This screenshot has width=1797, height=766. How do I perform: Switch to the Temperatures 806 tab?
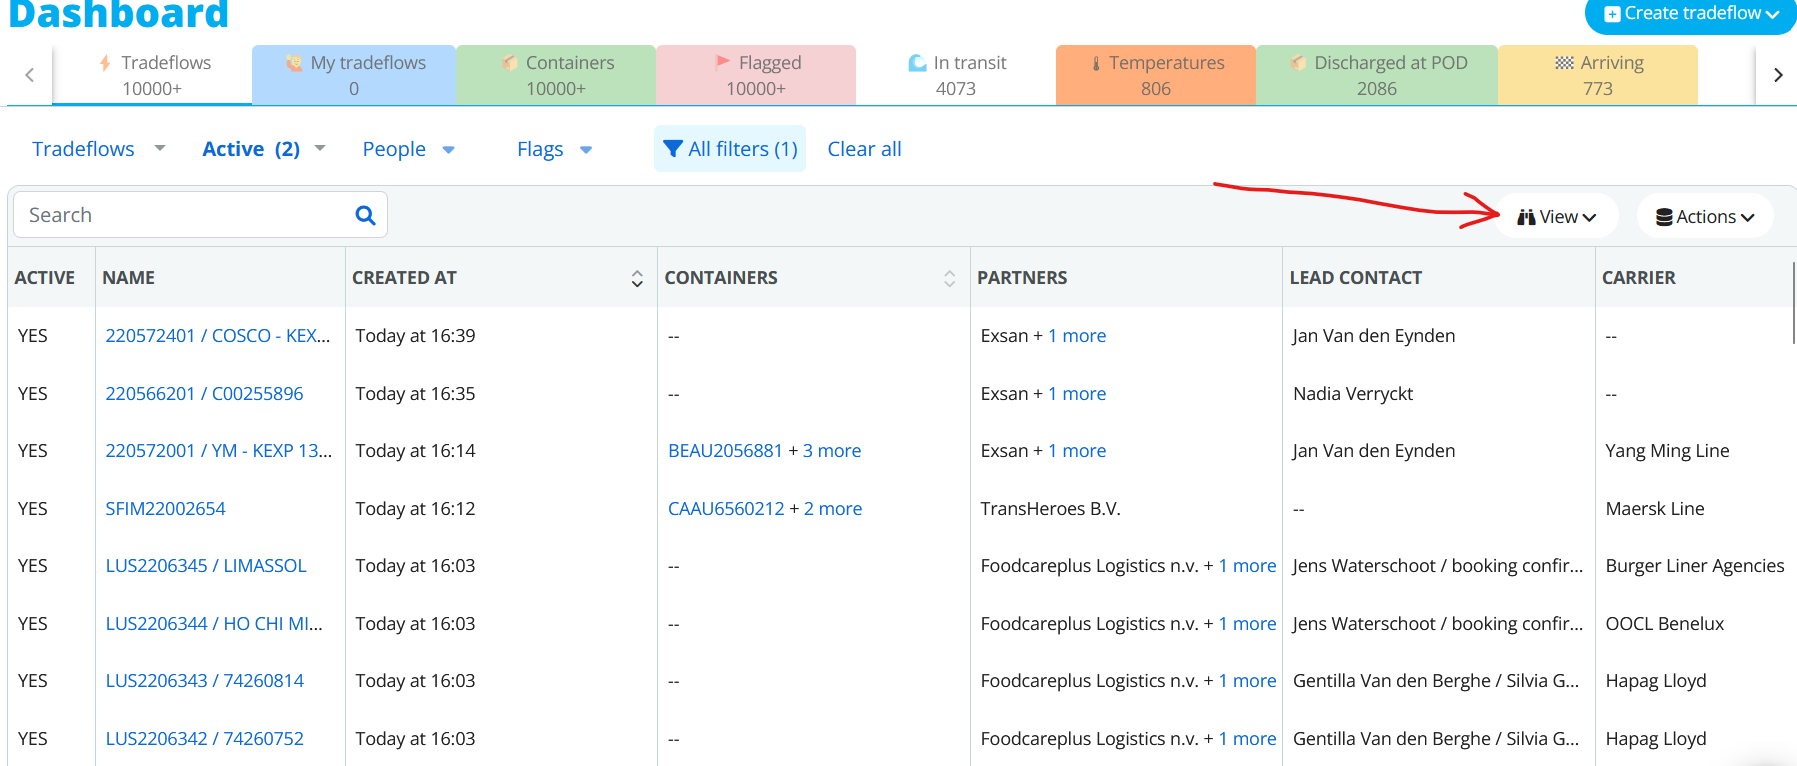point(1156,75)
